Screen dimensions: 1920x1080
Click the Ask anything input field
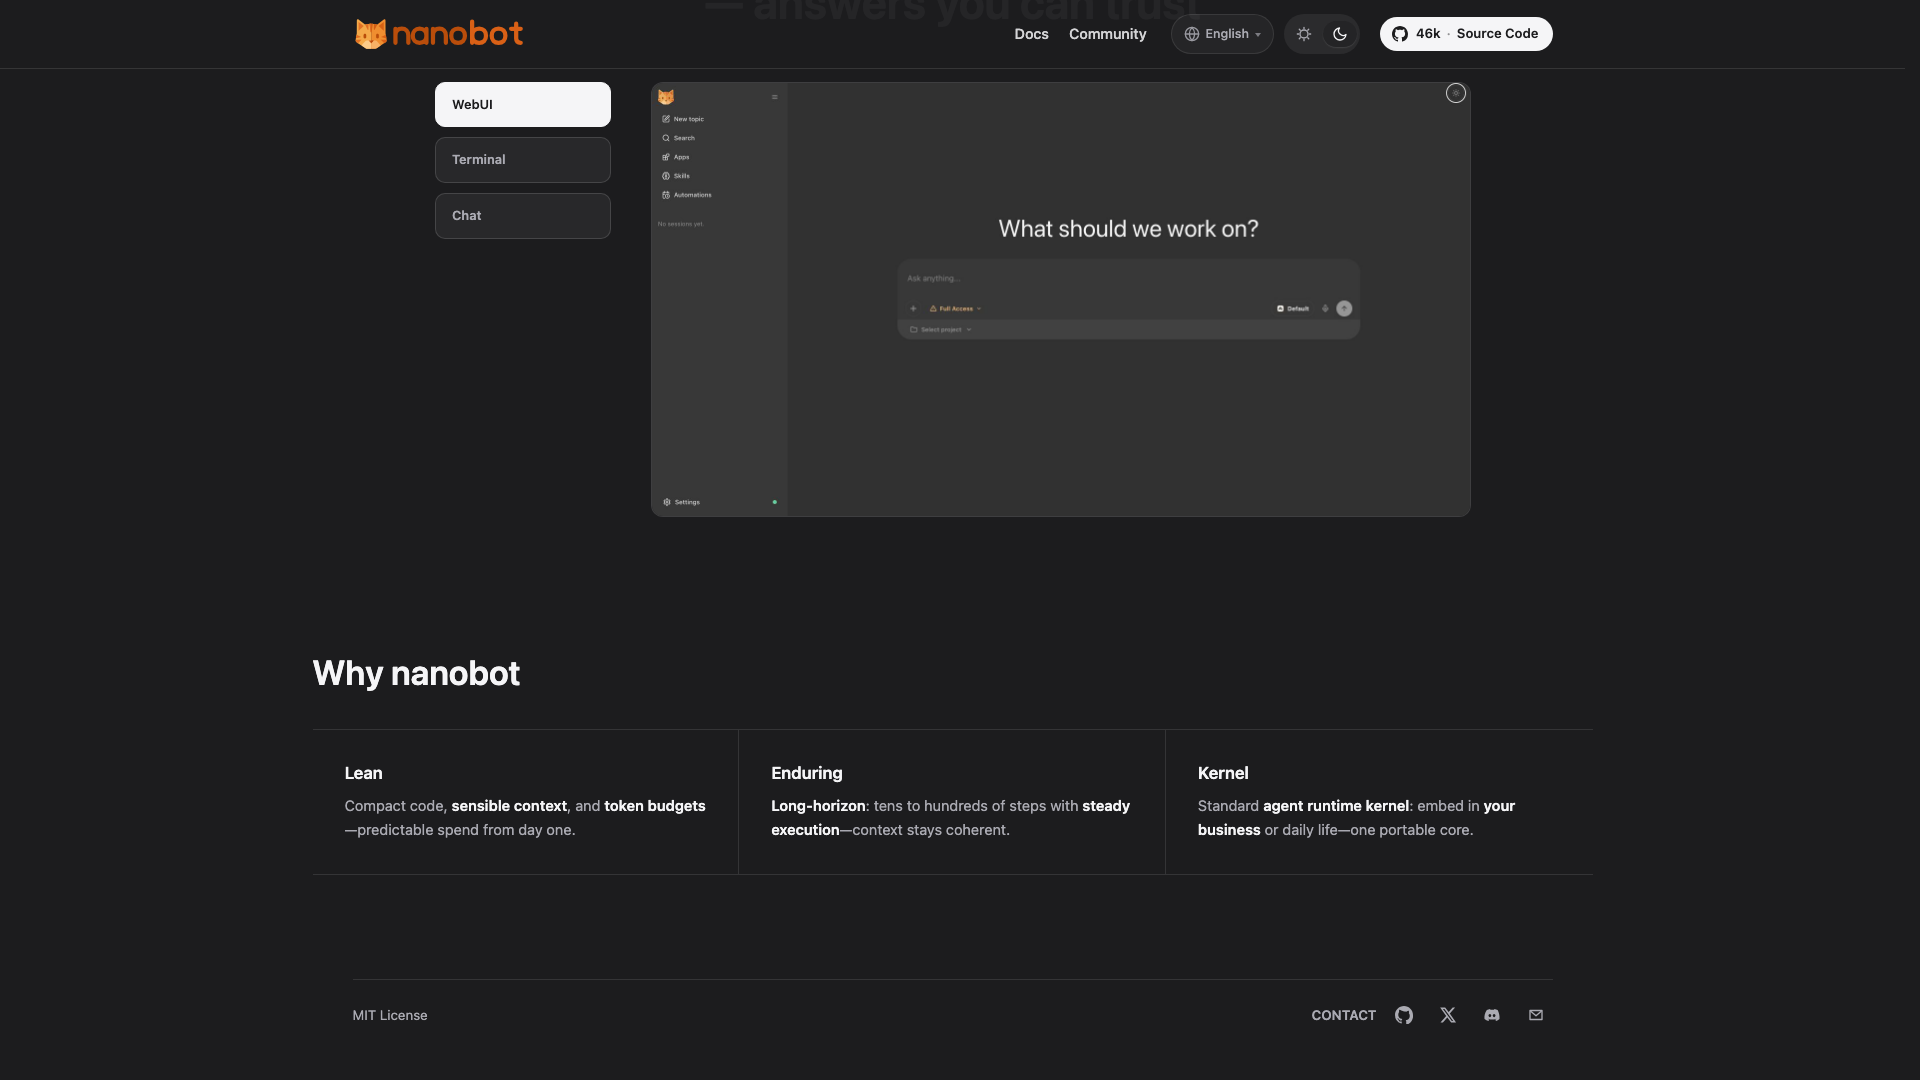1128,279
